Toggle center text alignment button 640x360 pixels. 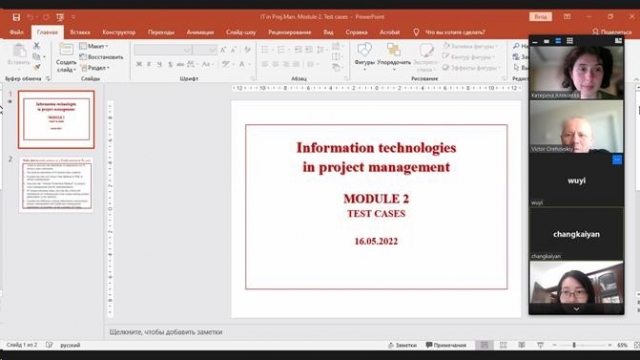click(x=276, y=64)
